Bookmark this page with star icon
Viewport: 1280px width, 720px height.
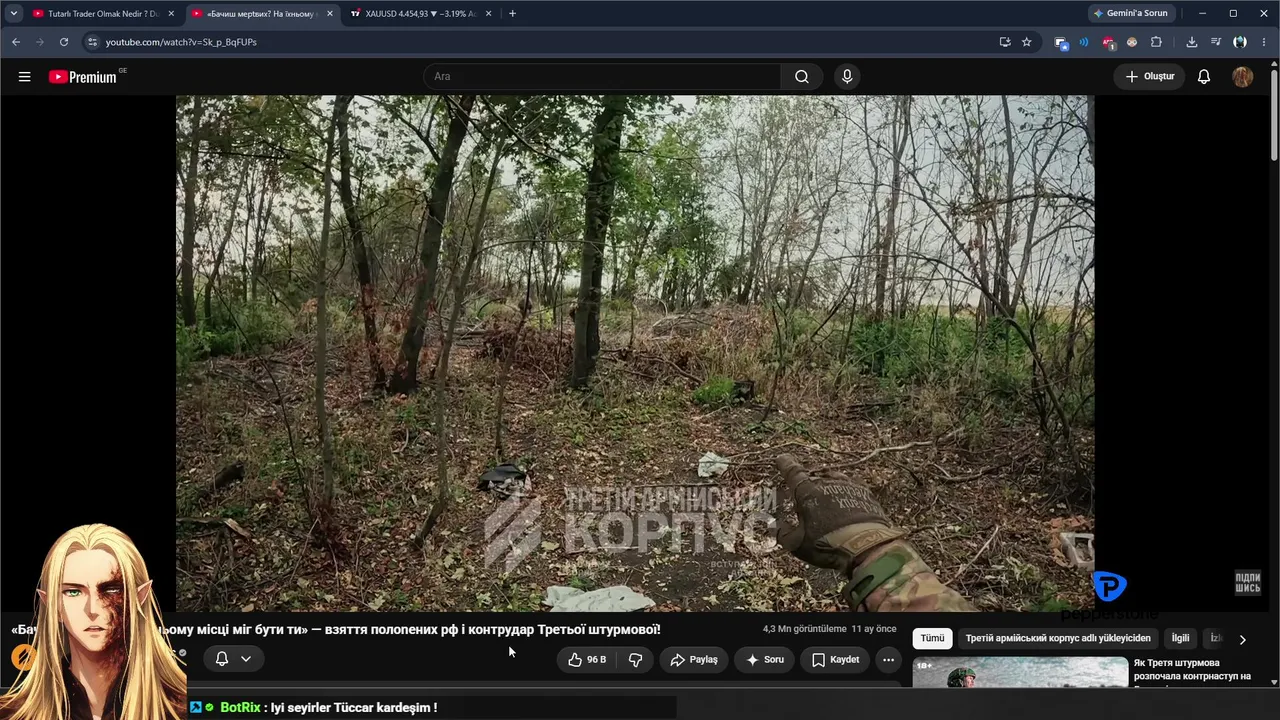[x=1026, y=42]
